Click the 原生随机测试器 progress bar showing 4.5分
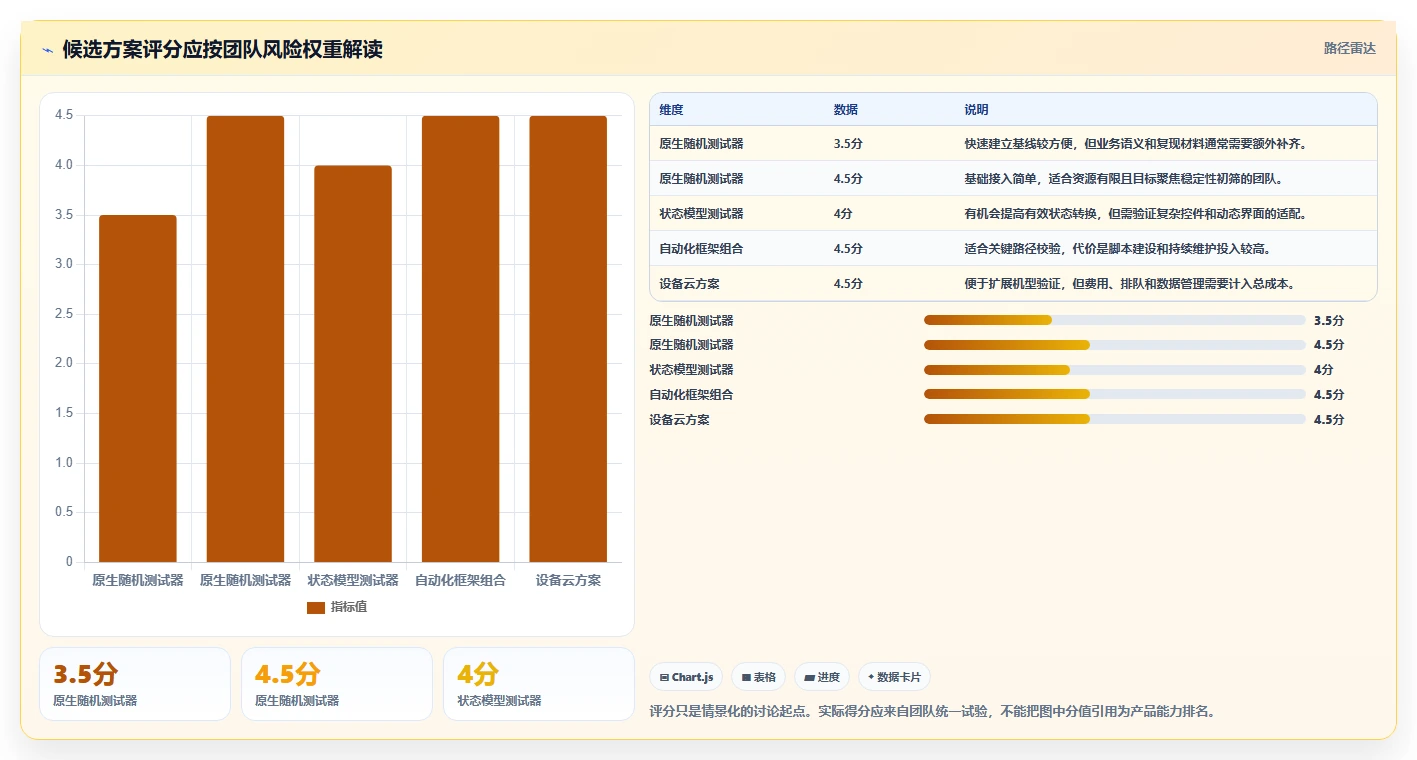 pos(1115,345)
